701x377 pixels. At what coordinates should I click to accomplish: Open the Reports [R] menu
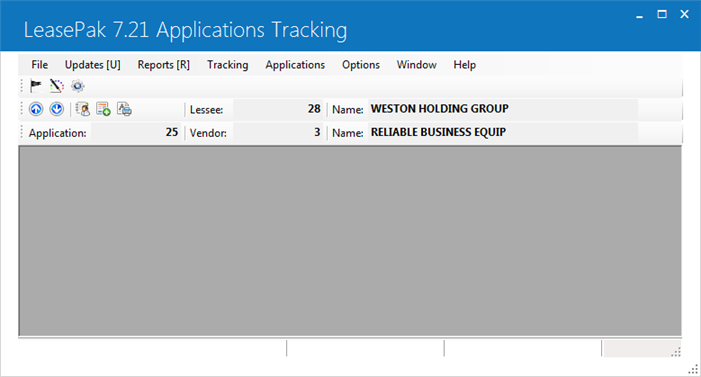(164, 65)
